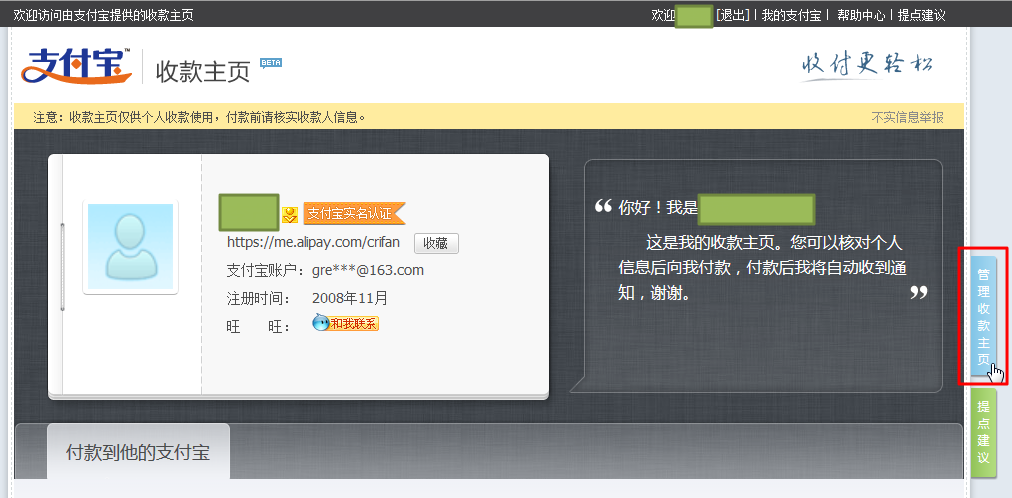
Task: Click the 你好！我是 greeting text
Action: click(658, 207)
